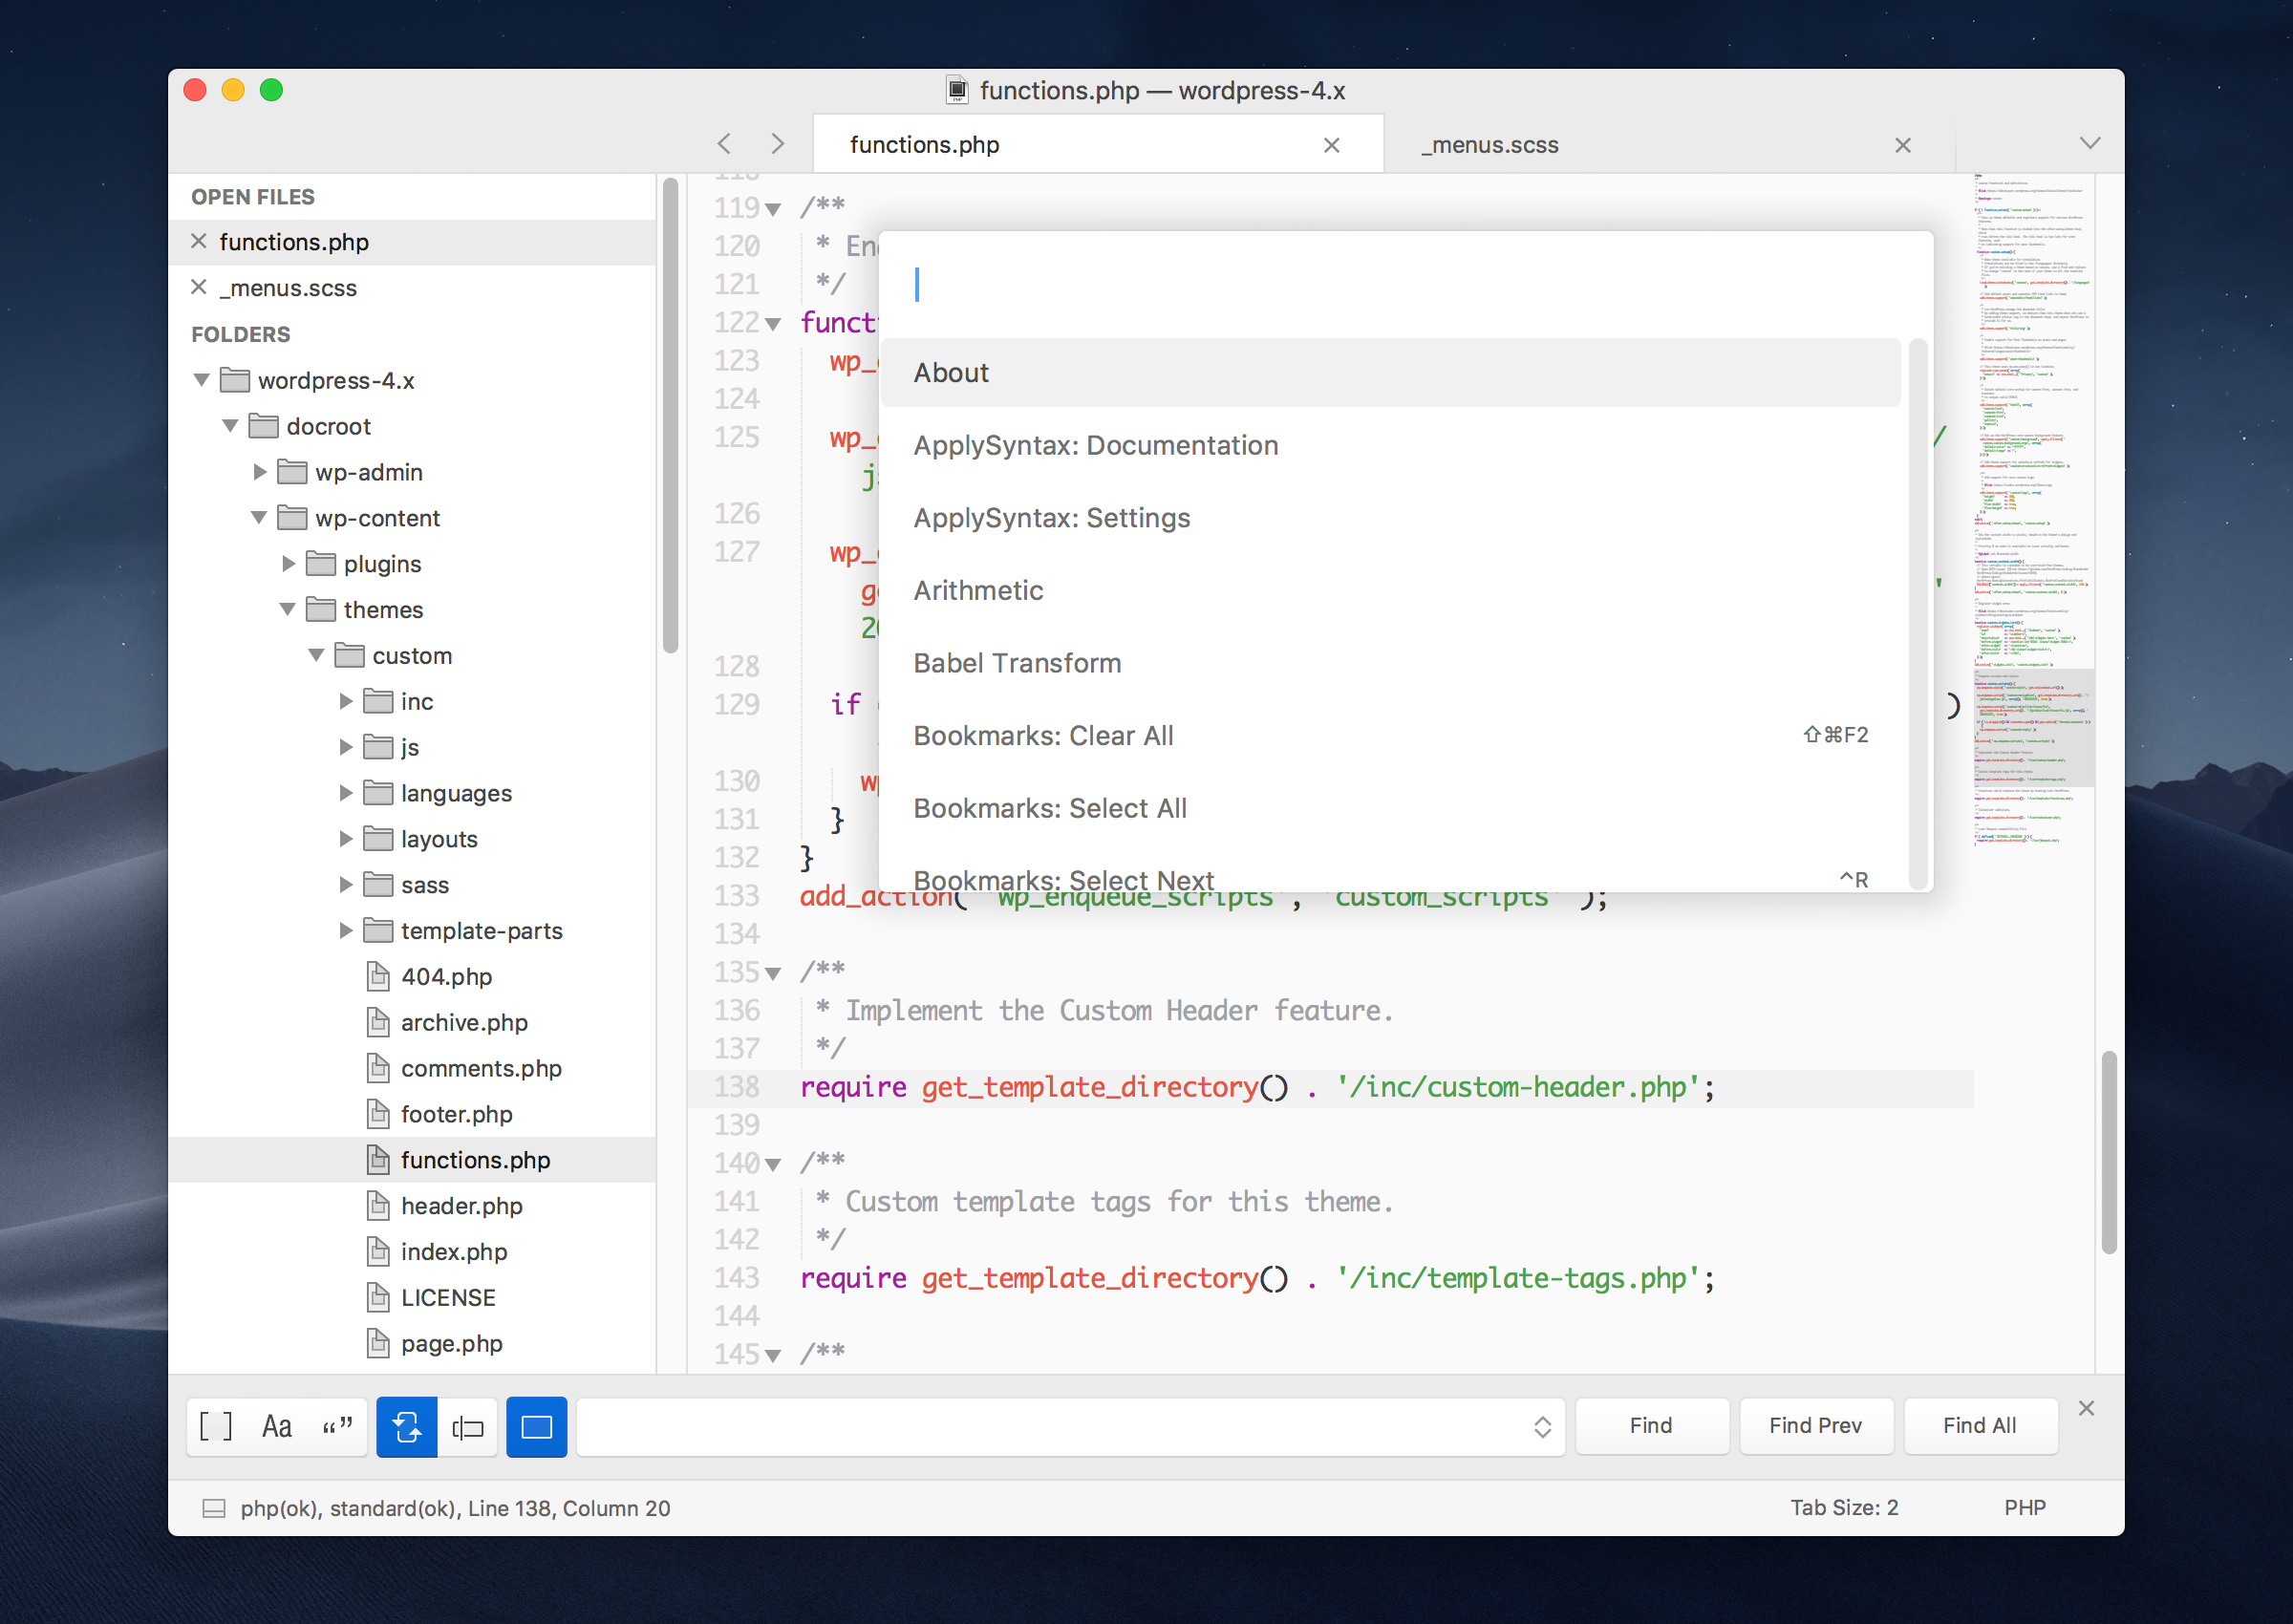Screen dimensions: 2293x1624
Task: Expand the plugins folder
Action: click(289, 564)
